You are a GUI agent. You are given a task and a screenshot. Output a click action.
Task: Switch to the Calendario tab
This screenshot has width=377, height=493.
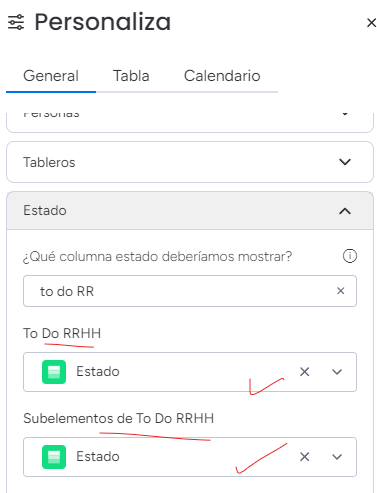coord(222,76)
